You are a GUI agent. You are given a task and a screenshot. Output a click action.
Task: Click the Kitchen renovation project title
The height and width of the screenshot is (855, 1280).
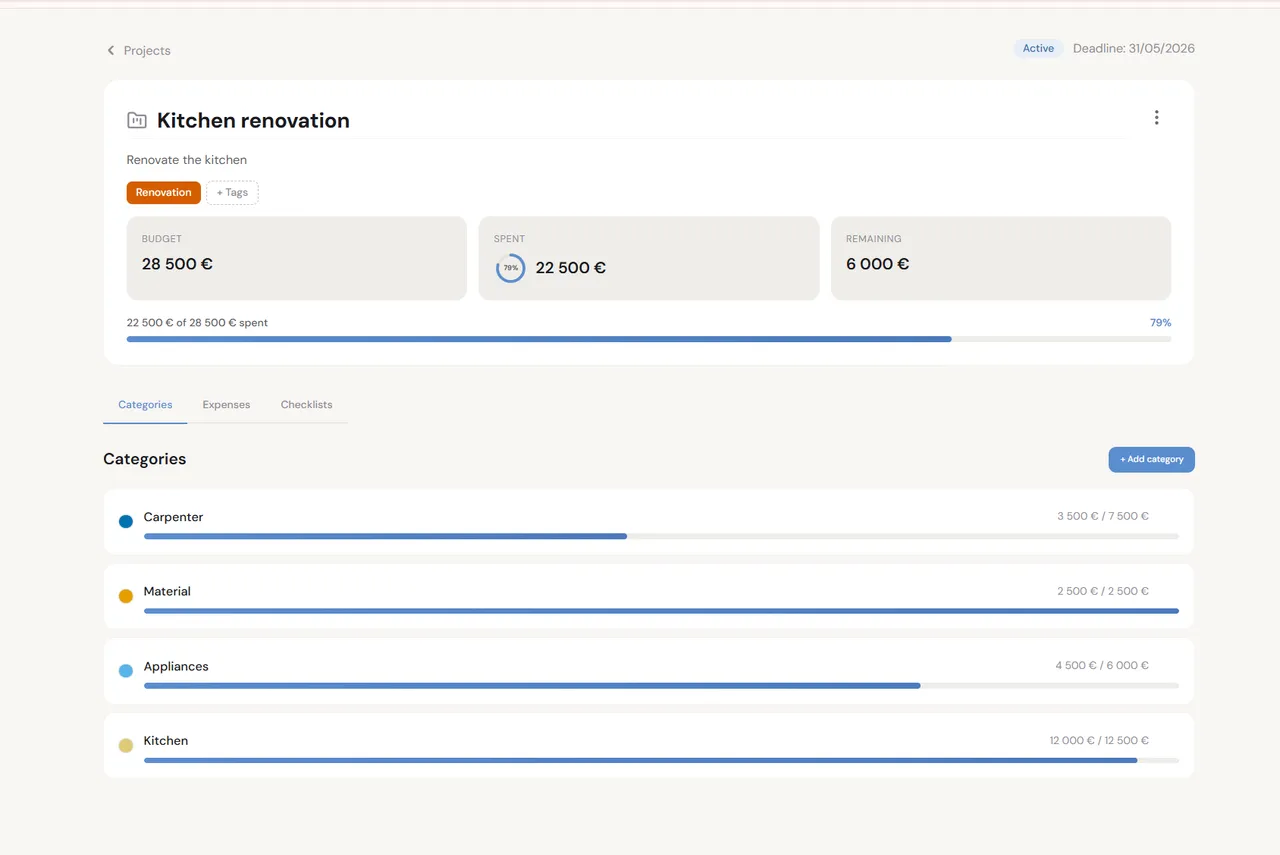point(253,121)
